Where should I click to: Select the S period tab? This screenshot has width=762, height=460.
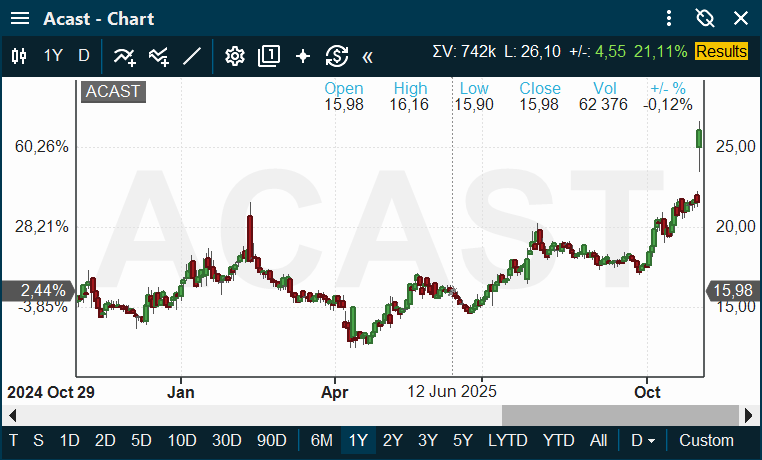38,441
